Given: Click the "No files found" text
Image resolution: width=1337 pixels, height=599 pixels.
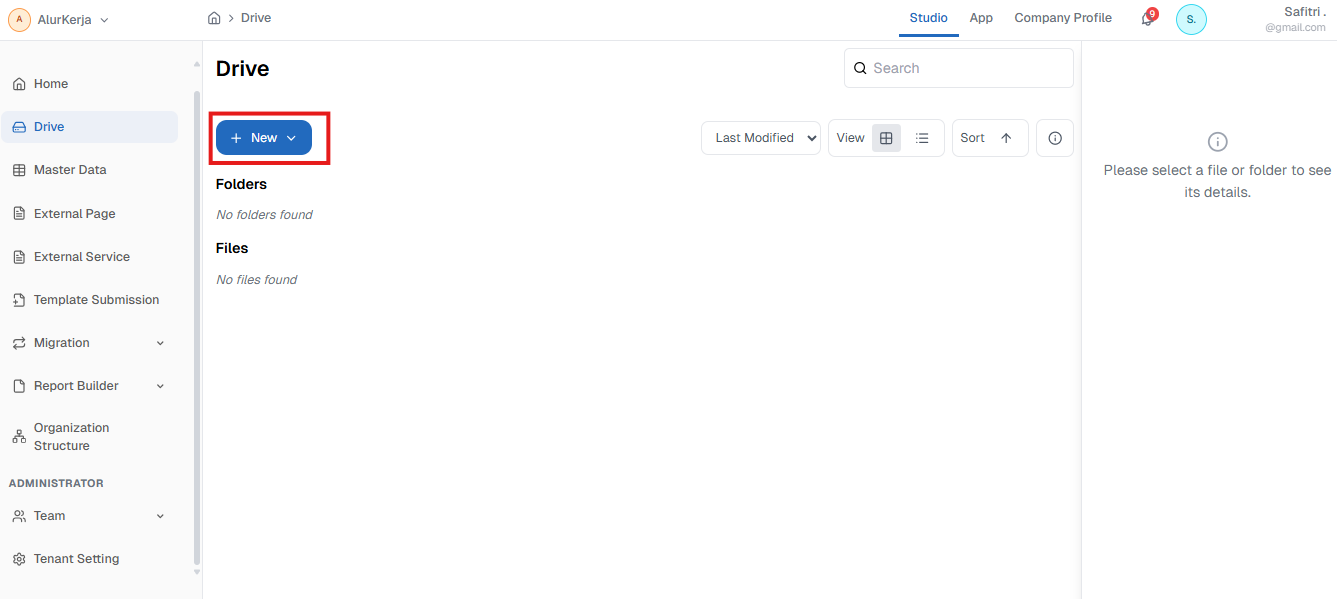Looking at the screenshot, I should click(256, 280).
